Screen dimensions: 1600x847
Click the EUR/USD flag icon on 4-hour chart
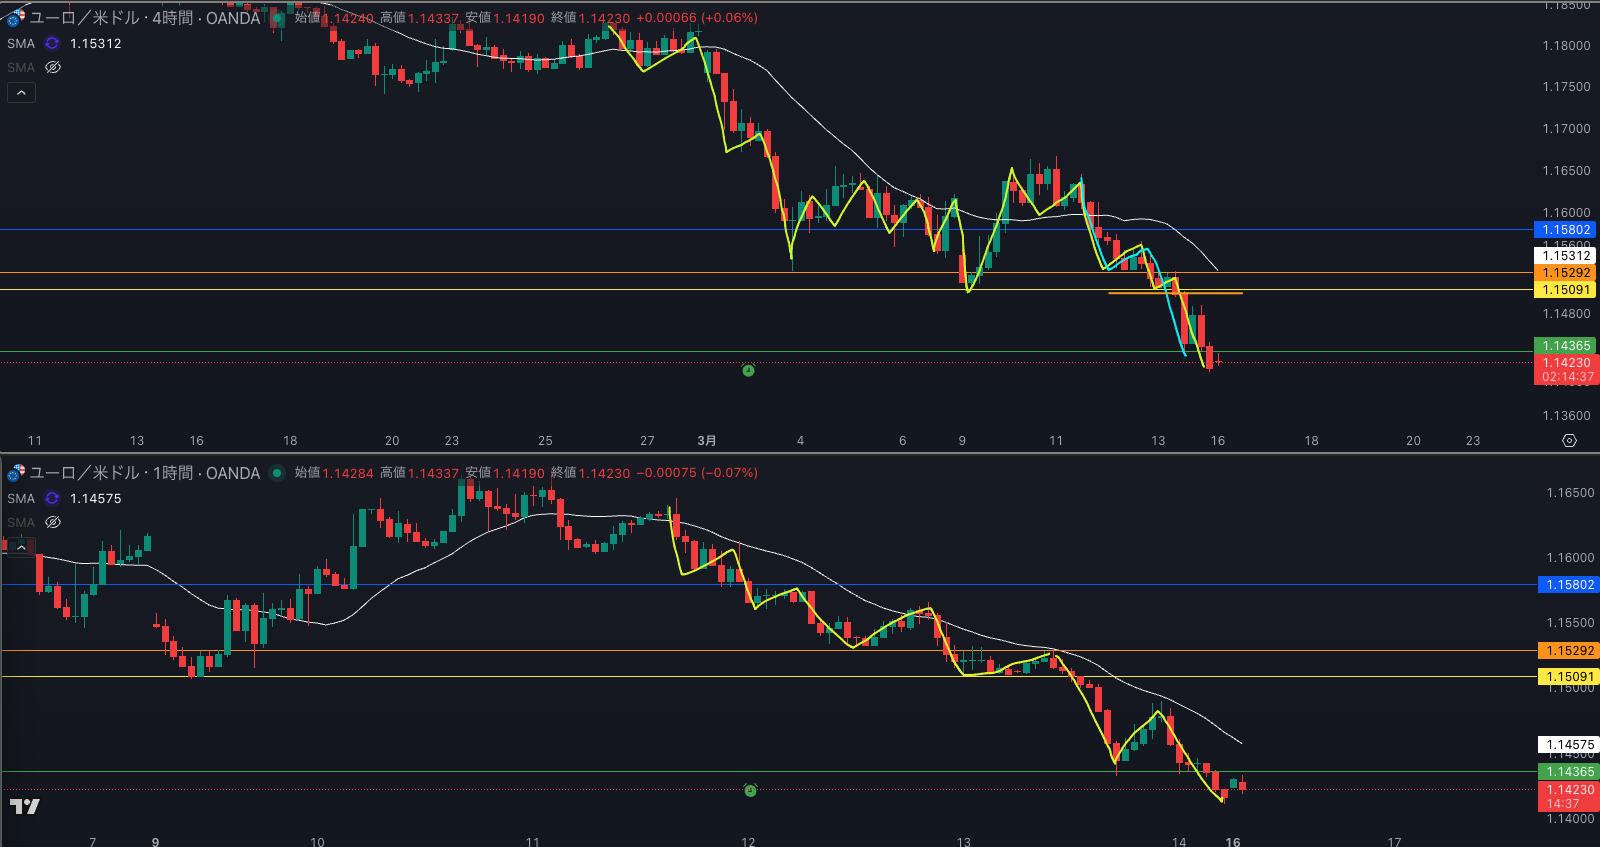(x=16, y=18)
